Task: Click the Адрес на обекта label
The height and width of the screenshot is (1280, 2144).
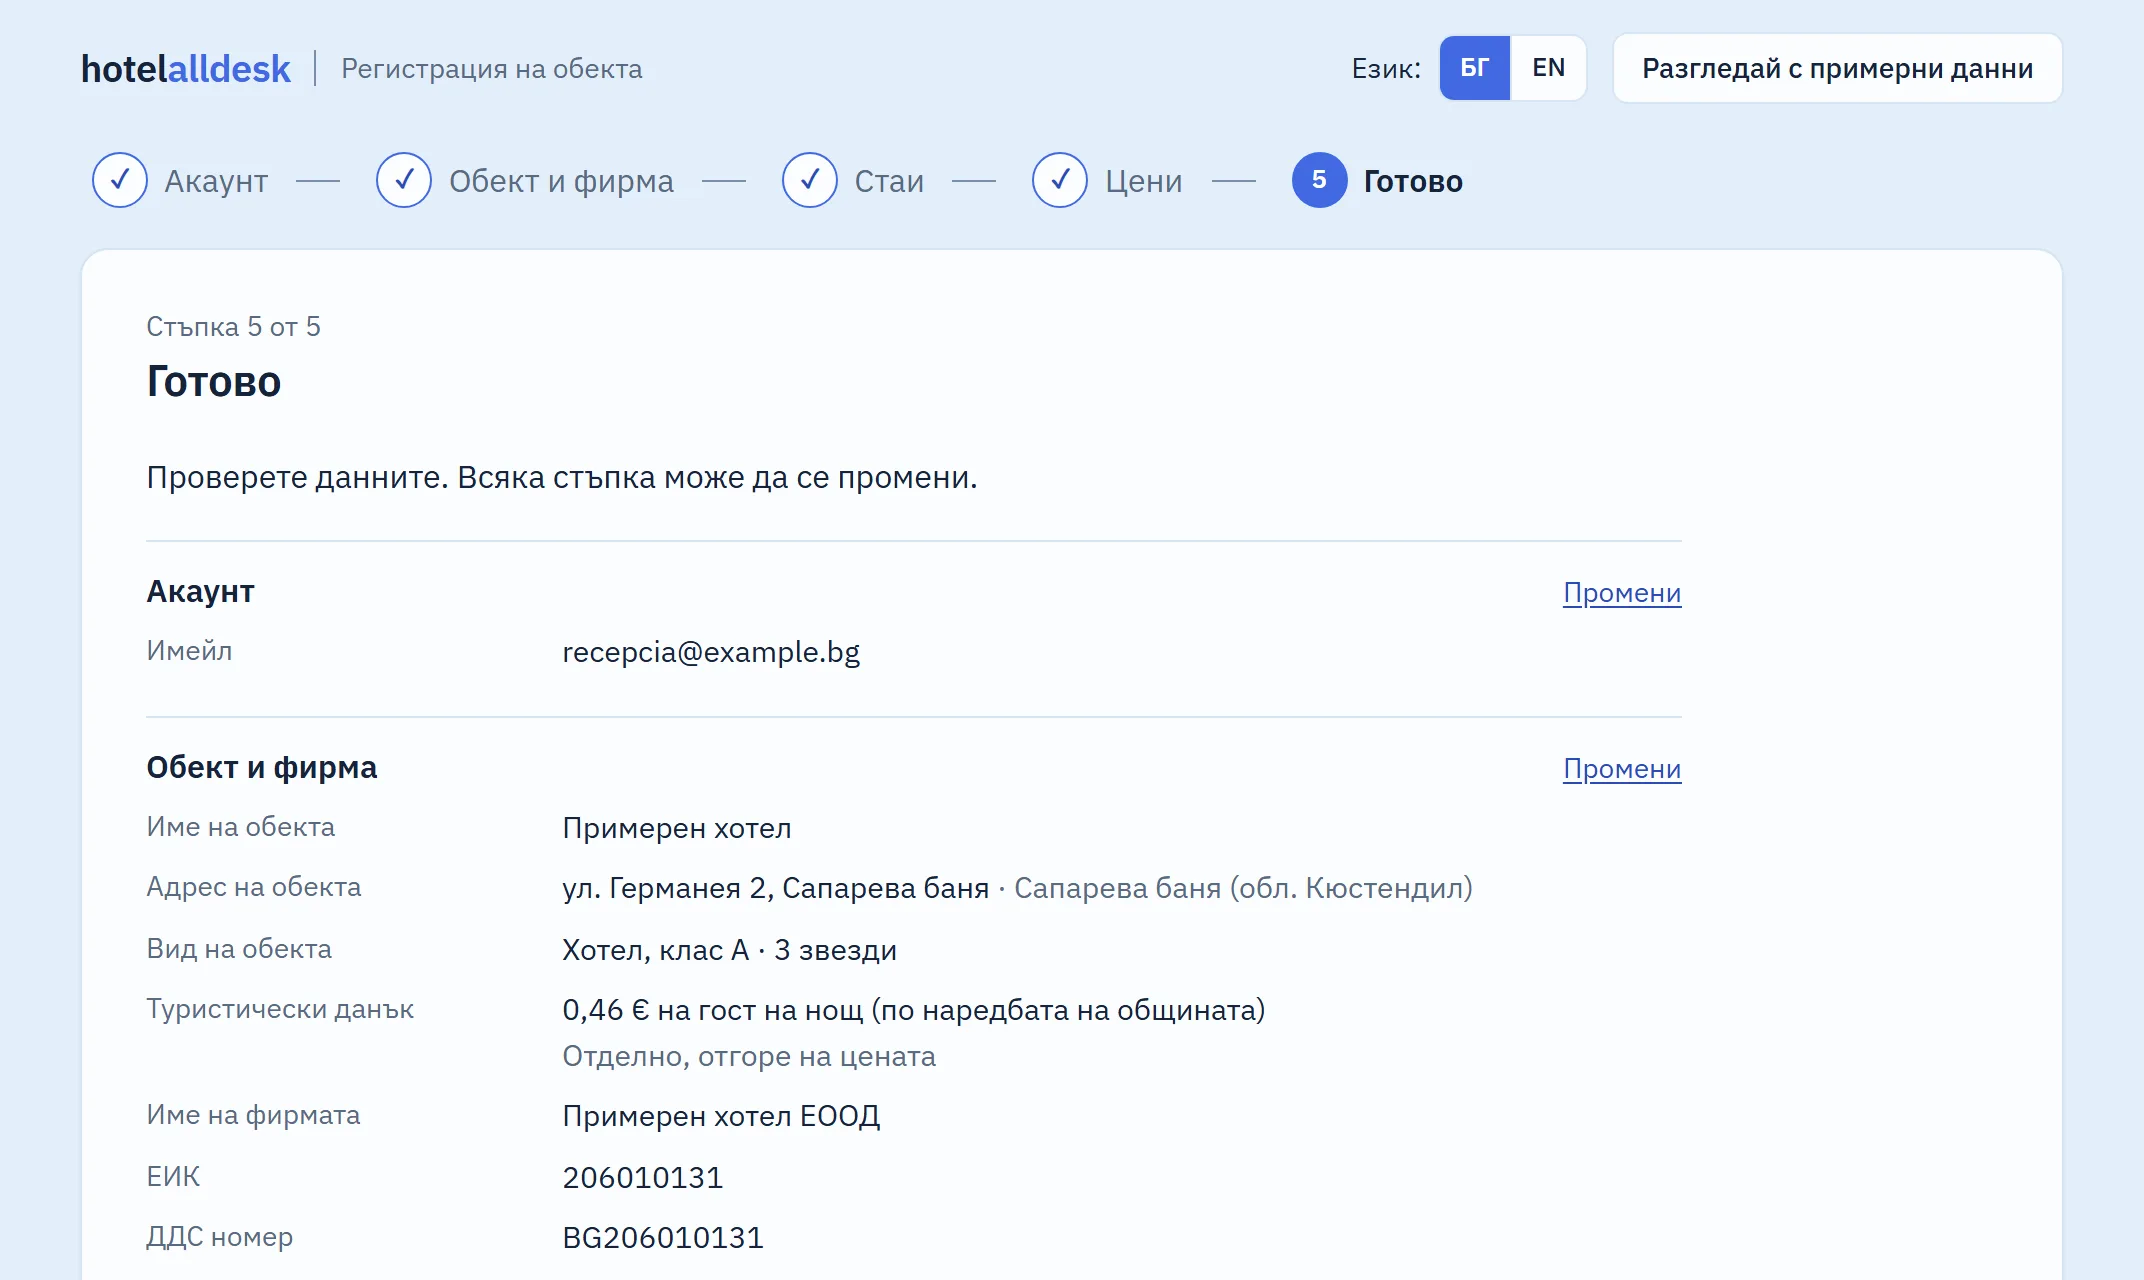Action: click(x=254, y=887)
